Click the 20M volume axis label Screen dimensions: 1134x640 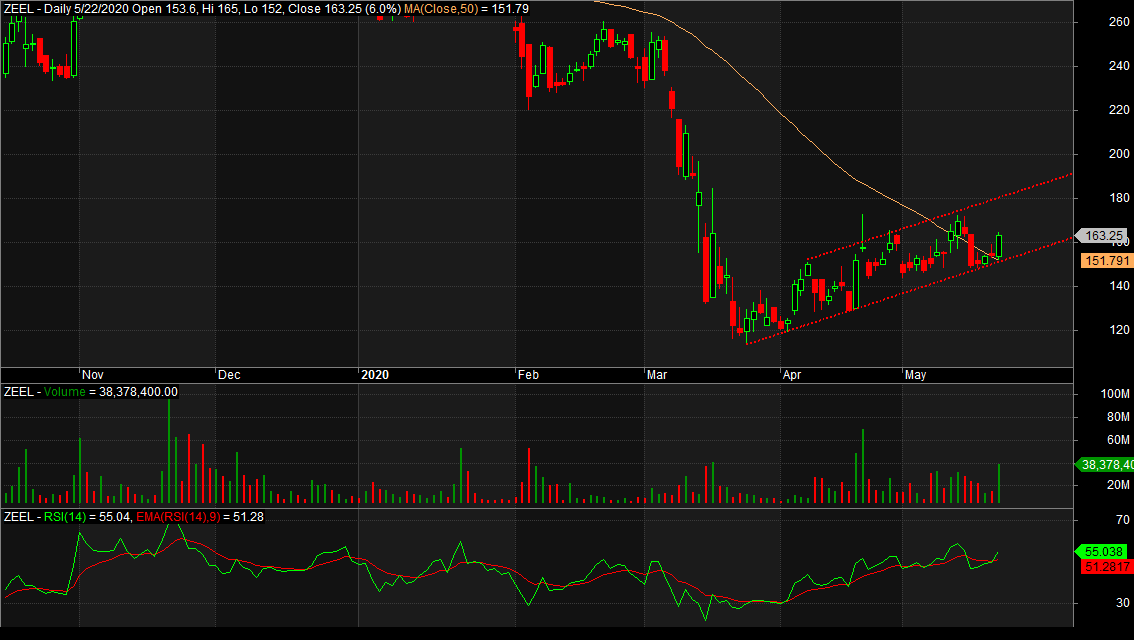point(1117,485)
